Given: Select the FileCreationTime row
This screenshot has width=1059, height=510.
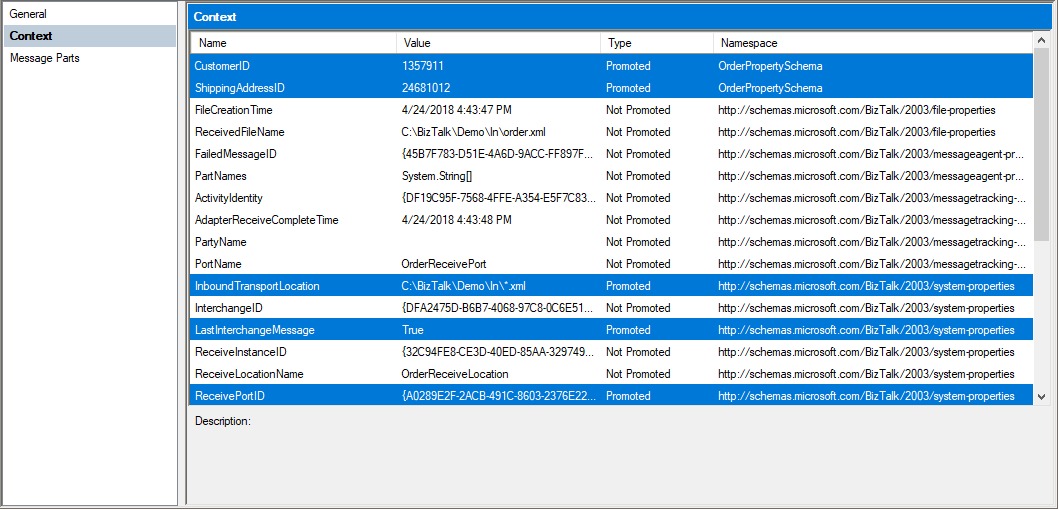Looking at the screenshot, I should 611,109.
